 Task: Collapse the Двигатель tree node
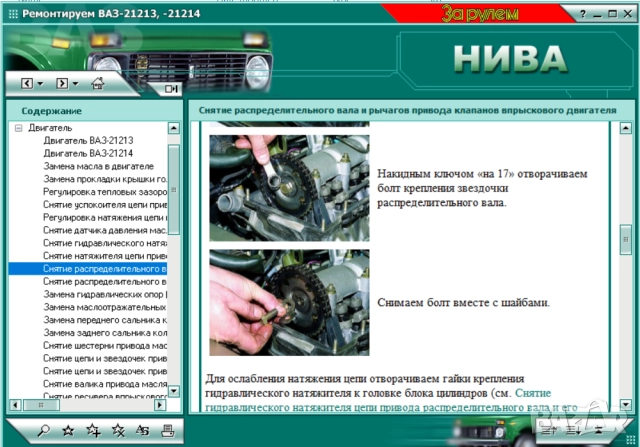(18, 129)
